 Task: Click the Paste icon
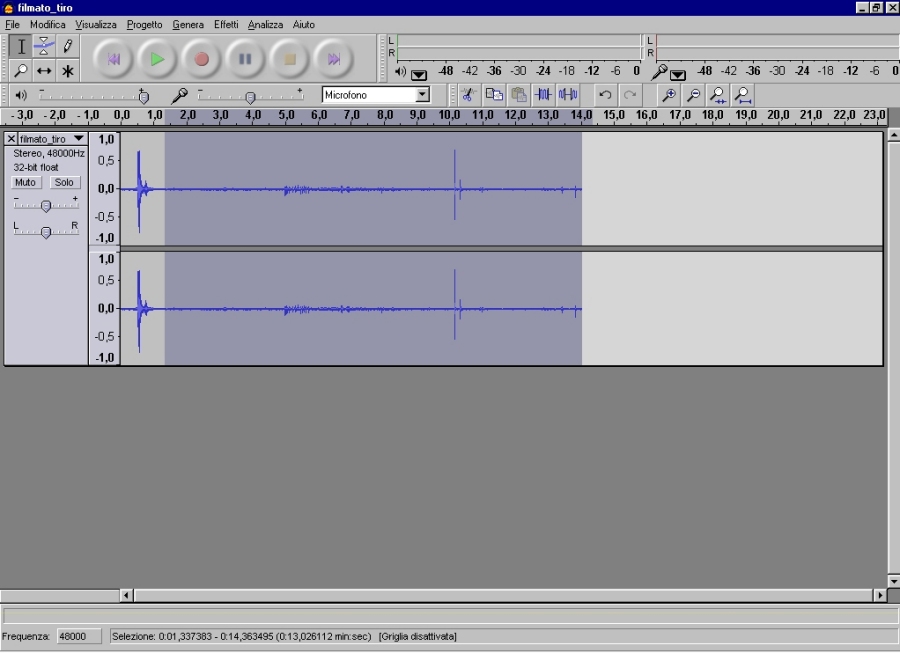point(519,95)
